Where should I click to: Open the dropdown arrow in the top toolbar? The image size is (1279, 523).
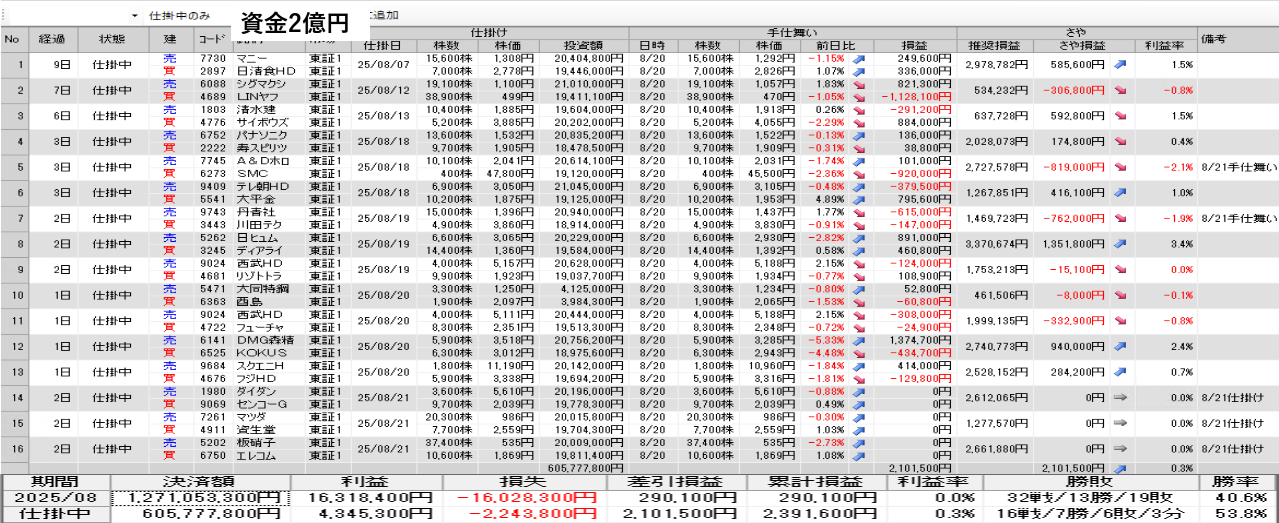(134, 17)
